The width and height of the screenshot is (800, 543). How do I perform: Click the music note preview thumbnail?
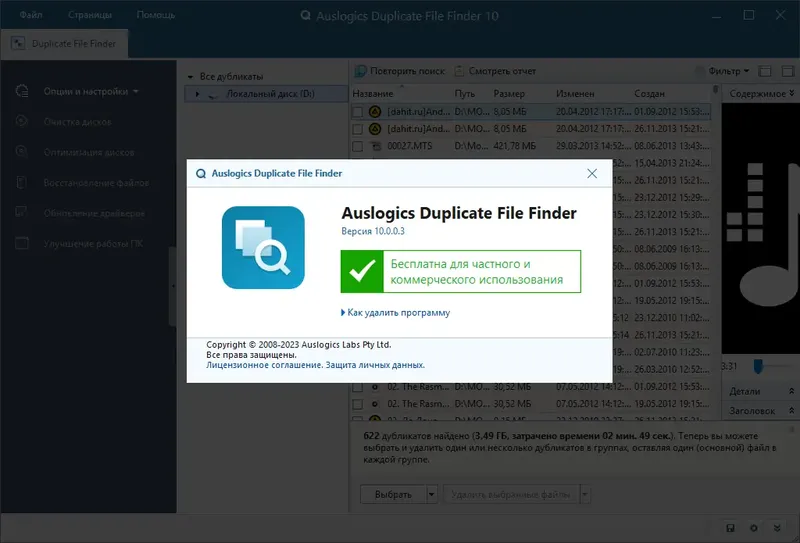click(761, 229)
